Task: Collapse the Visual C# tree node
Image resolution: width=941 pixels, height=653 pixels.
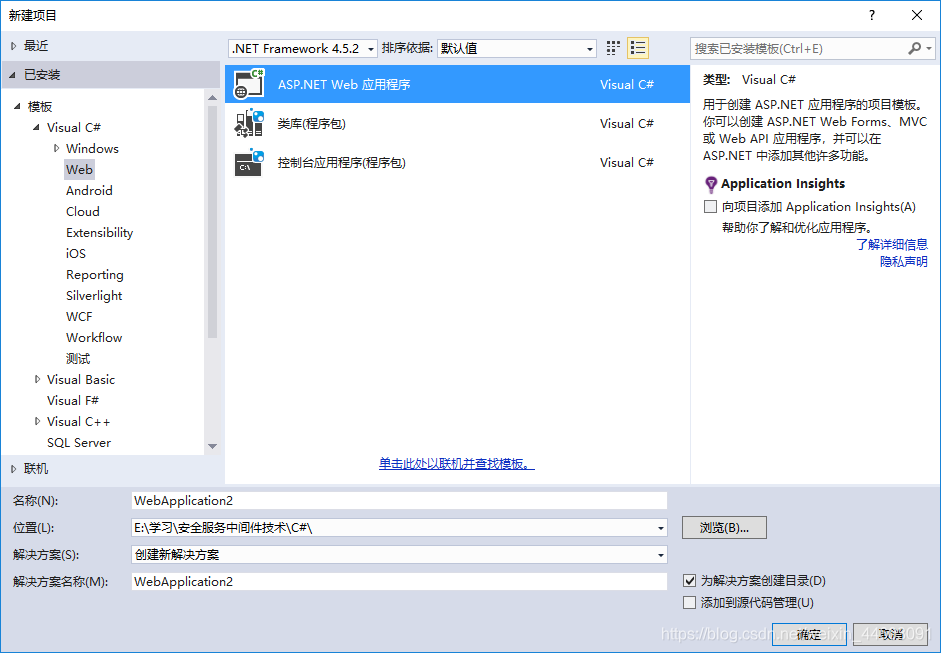Action: (x=37, y=127)
